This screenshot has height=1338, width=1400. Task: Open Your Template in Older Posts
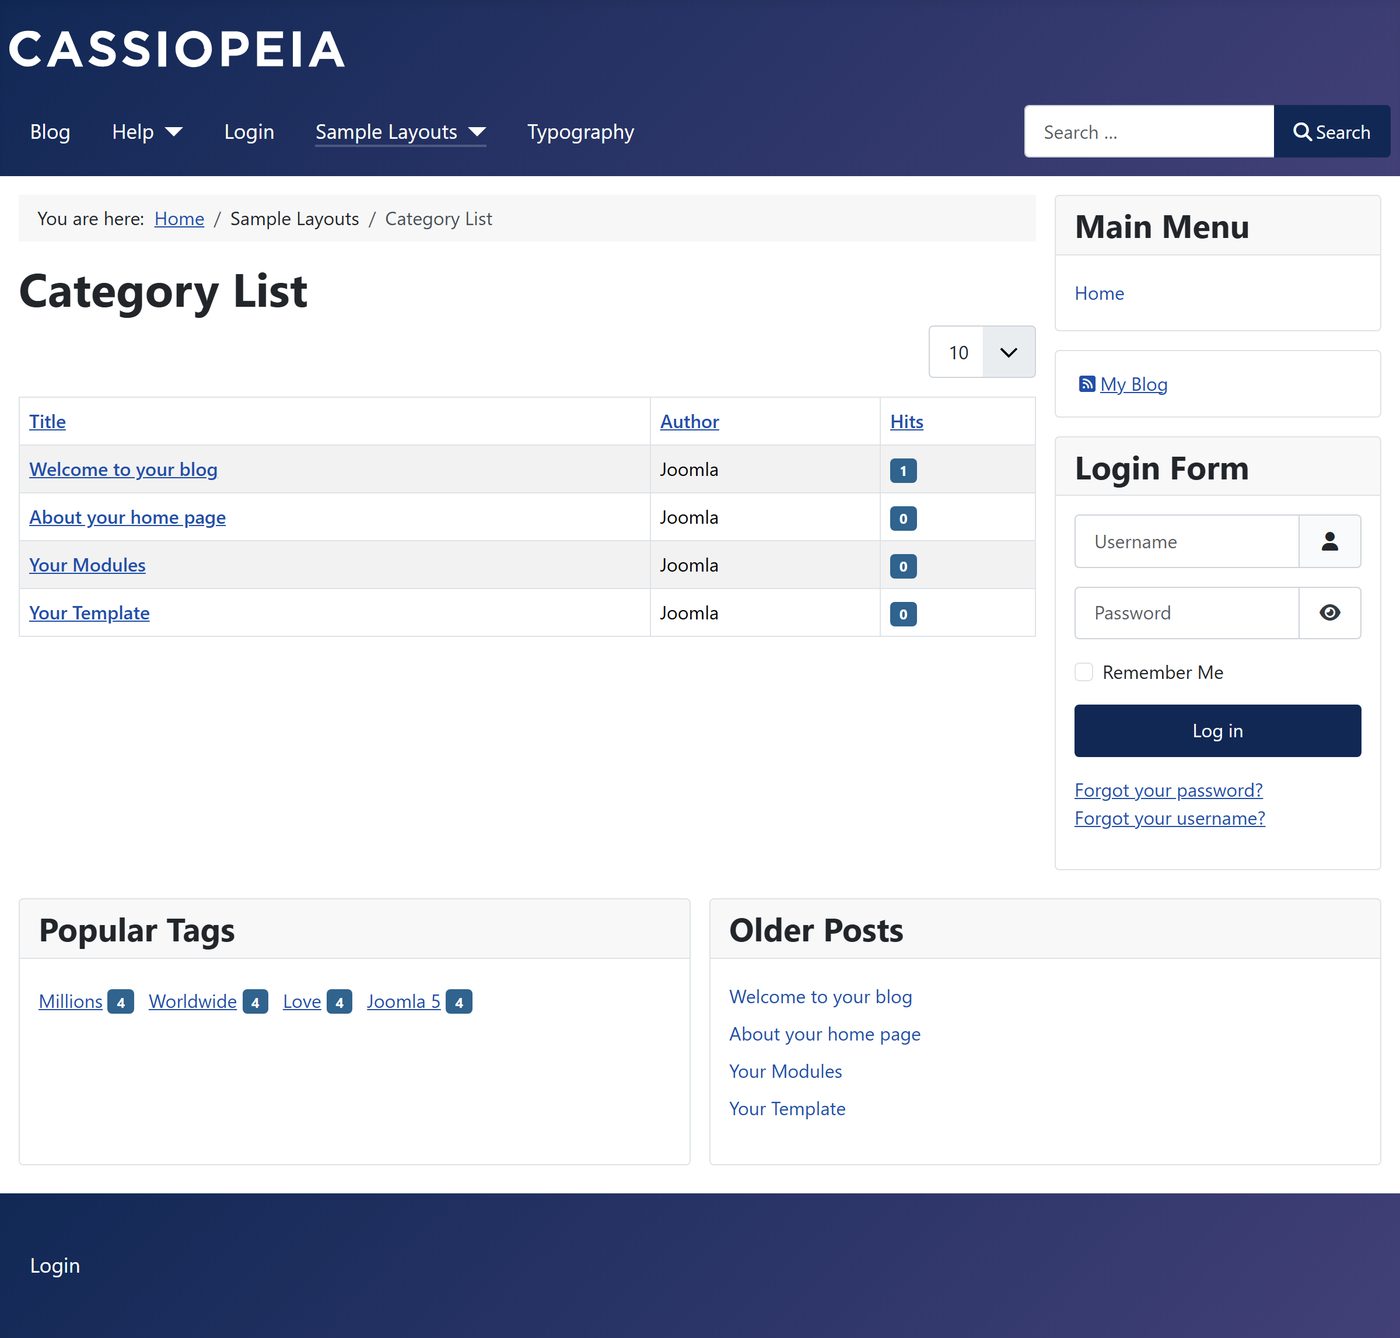pos(787,1109)
